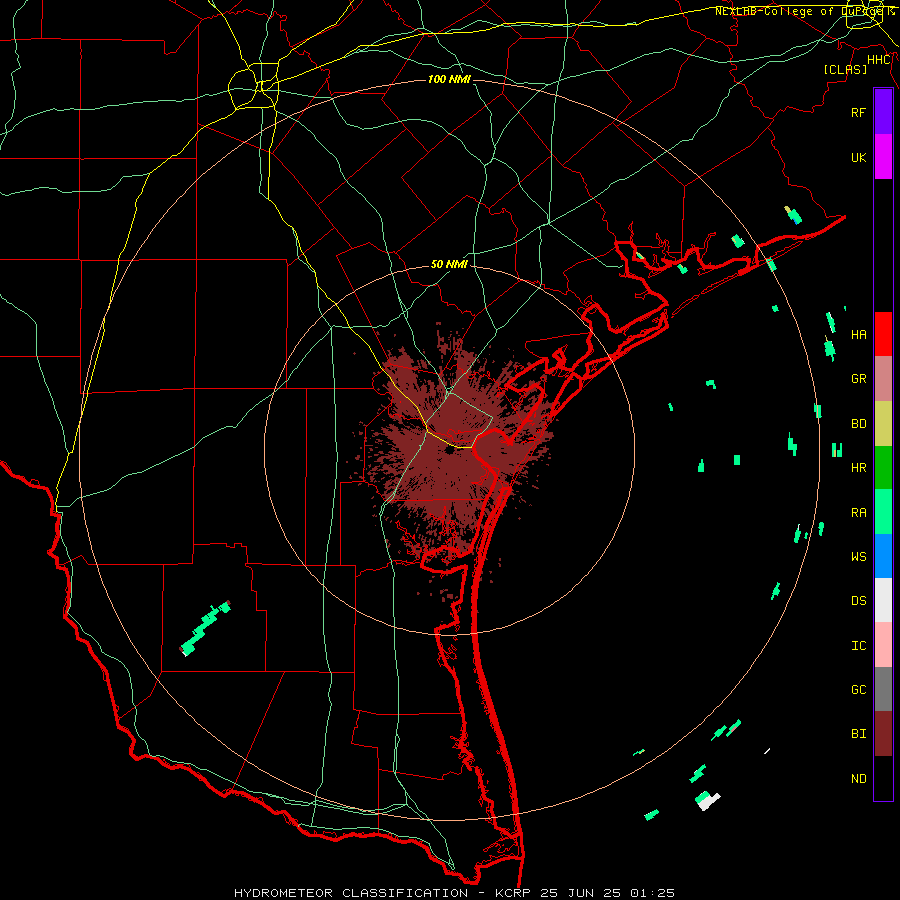Click the GR legend label
The width and height of the screenshot is (900, 900).
click(x=858, y=379)
